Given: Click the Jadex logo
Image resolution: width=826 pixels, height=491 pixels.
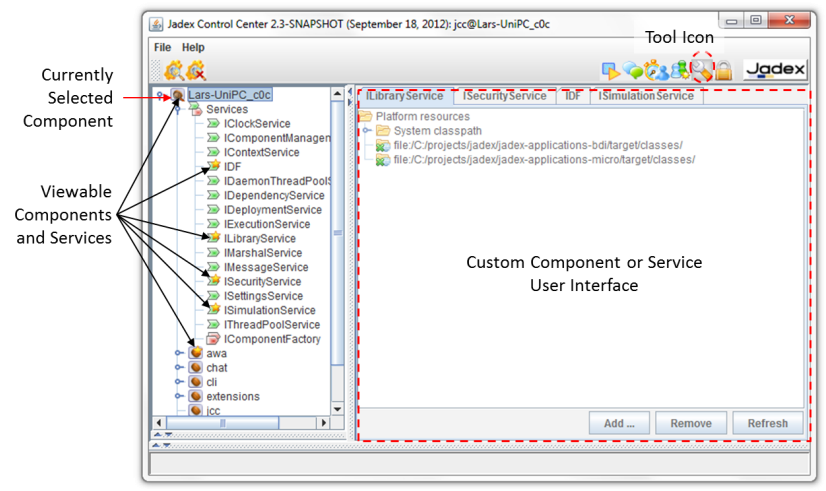Looking at the screenshot, I should pyautogui.click(x=774, y=69).
